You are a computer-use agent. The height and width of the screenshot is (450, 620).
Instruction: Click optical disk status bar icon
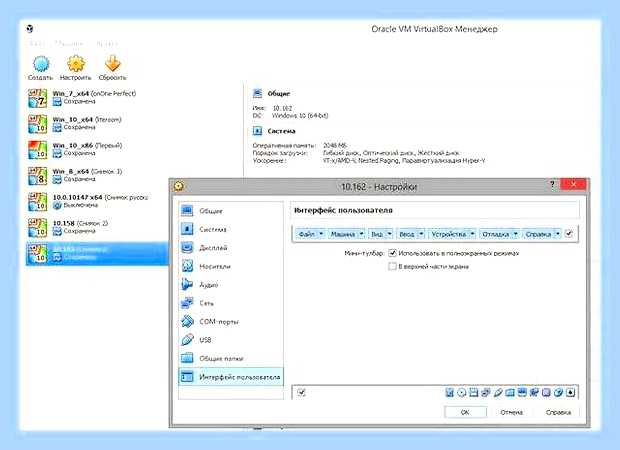click(x=461, y=393)
